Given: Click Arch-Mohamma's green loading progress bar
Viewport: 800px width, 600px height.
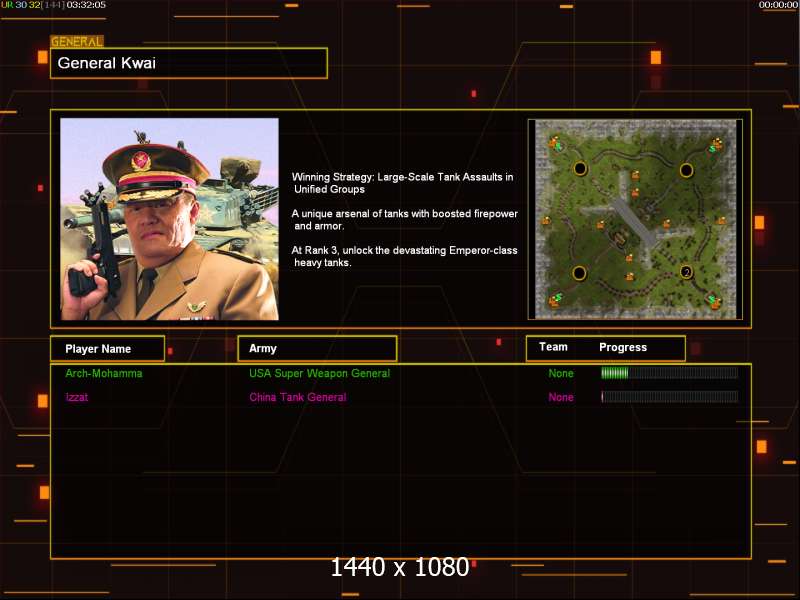Looking at the screenshot, I should [x=669, y=373].
